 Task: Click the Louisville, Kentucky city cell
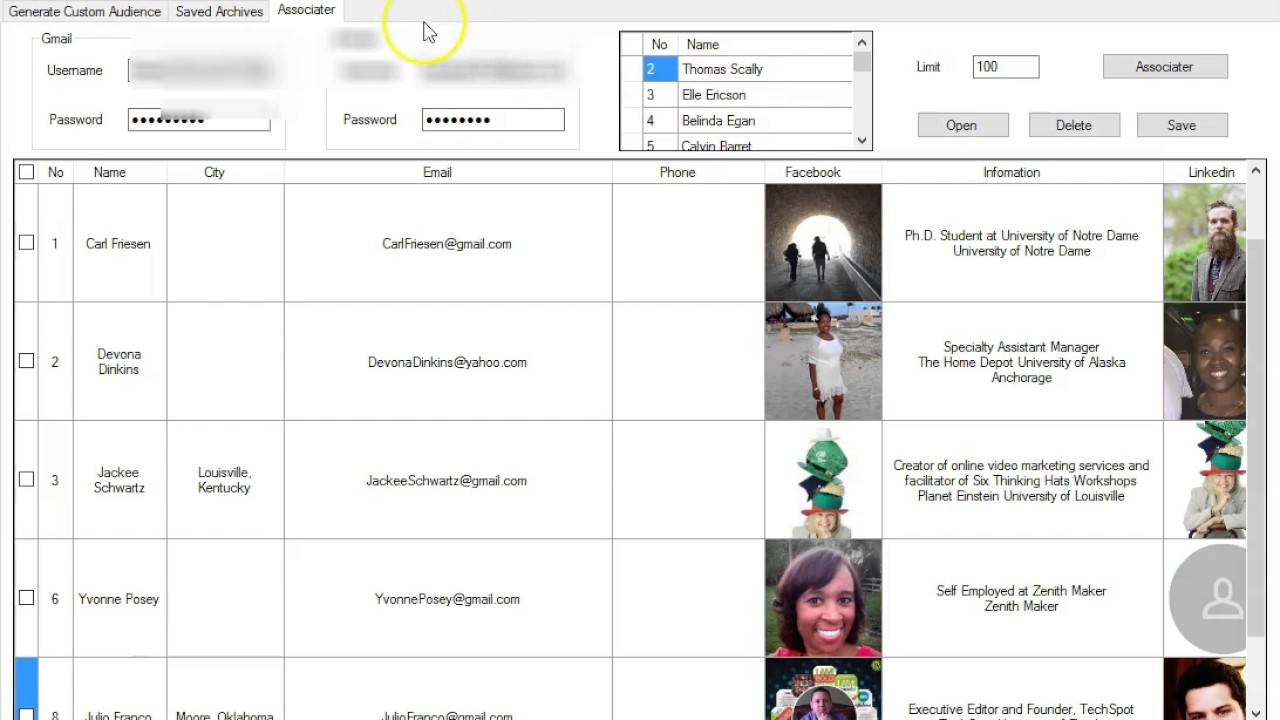point(224,480)
